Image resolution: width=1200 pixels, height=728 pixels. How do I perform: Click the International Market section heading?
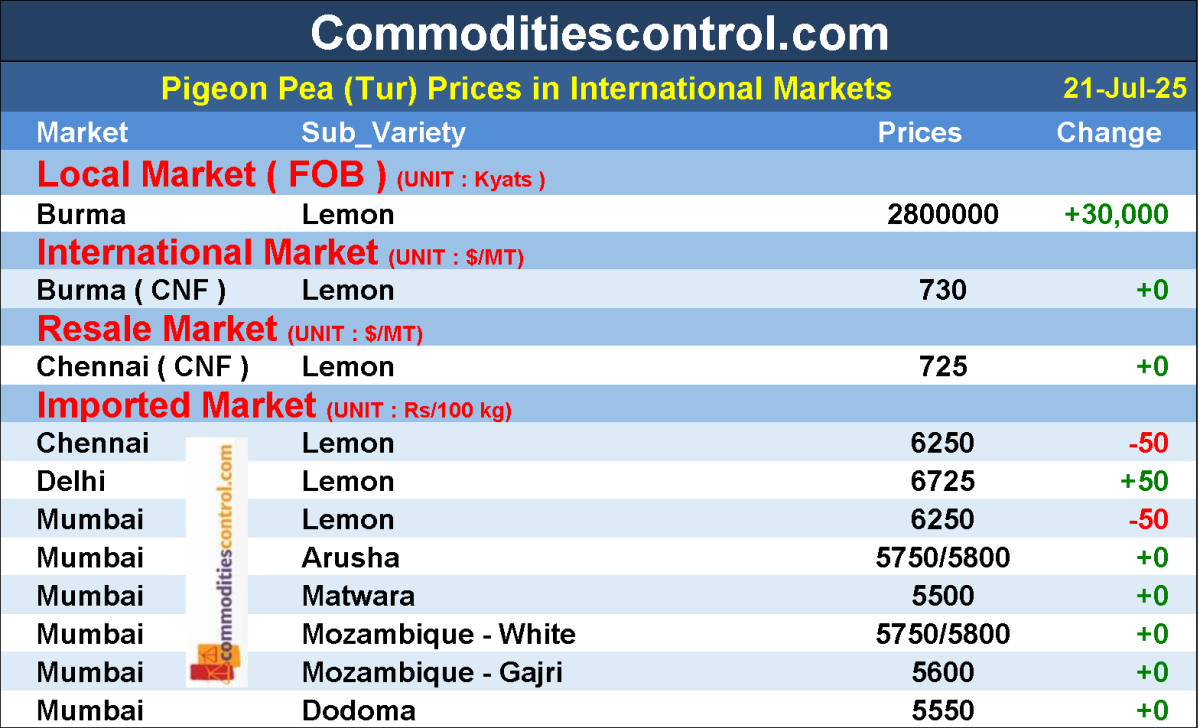click(207, 252)
